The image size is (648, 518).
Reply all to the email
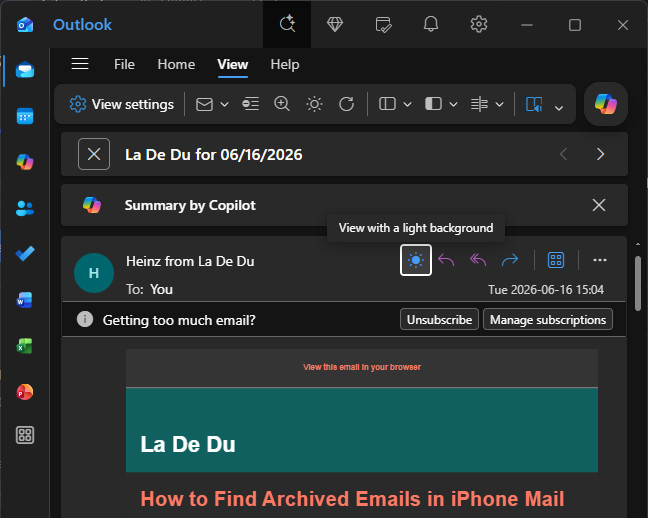pyautogui.click(x=478, y=260)
